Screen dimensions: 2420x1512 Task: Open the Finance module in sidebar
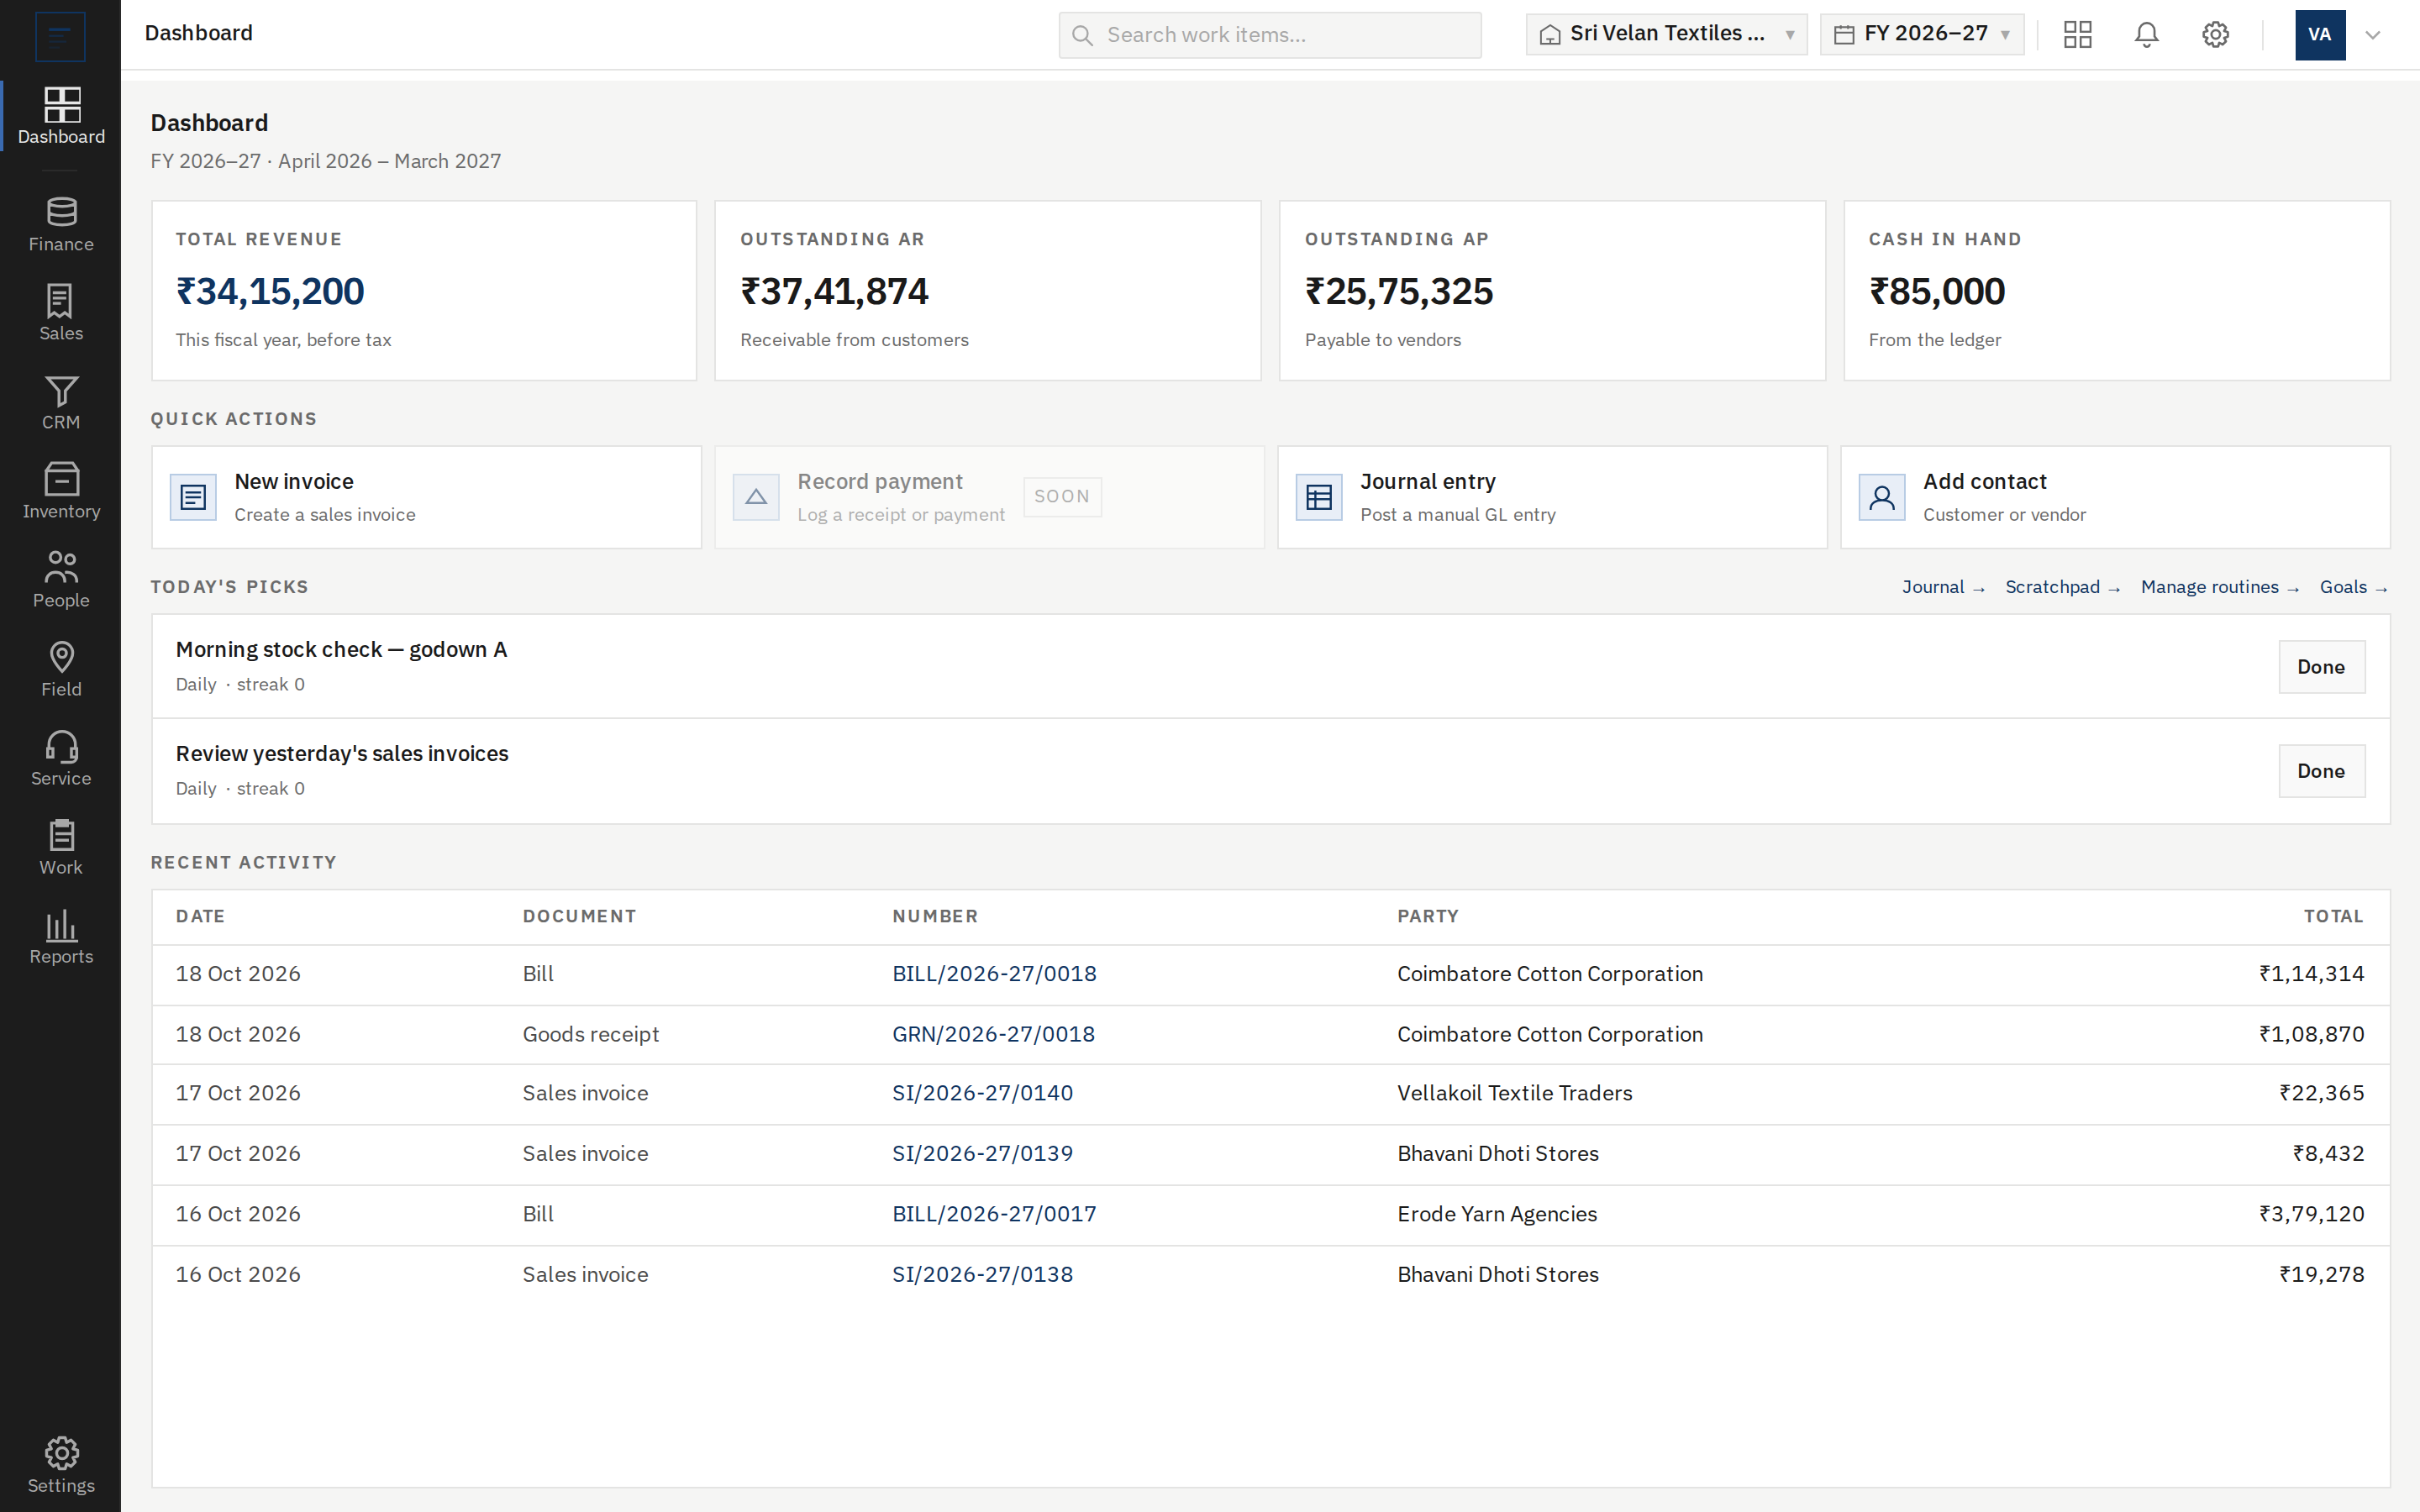pyautogui.click(x=61, y=225)
